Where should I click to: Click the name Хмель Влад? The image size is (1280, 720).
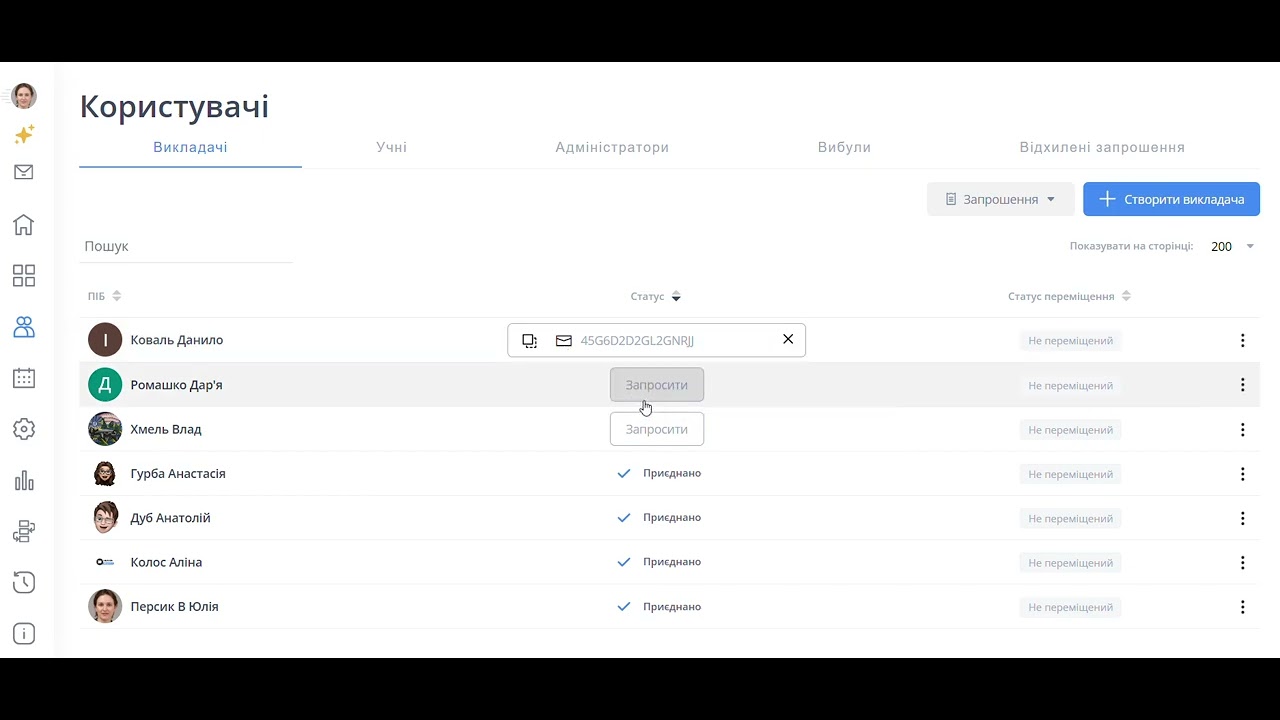pyautogui.click(x=166, y=429)
